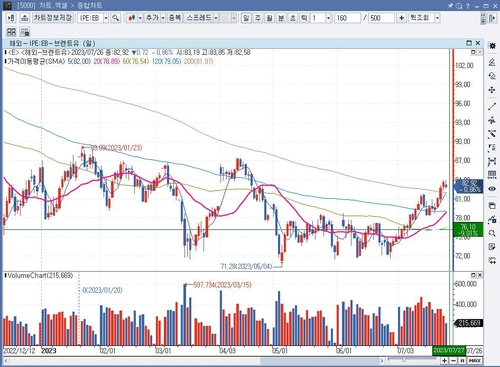
Task: Click the symbol search magnifier button
Action: [x=116, y=18]
